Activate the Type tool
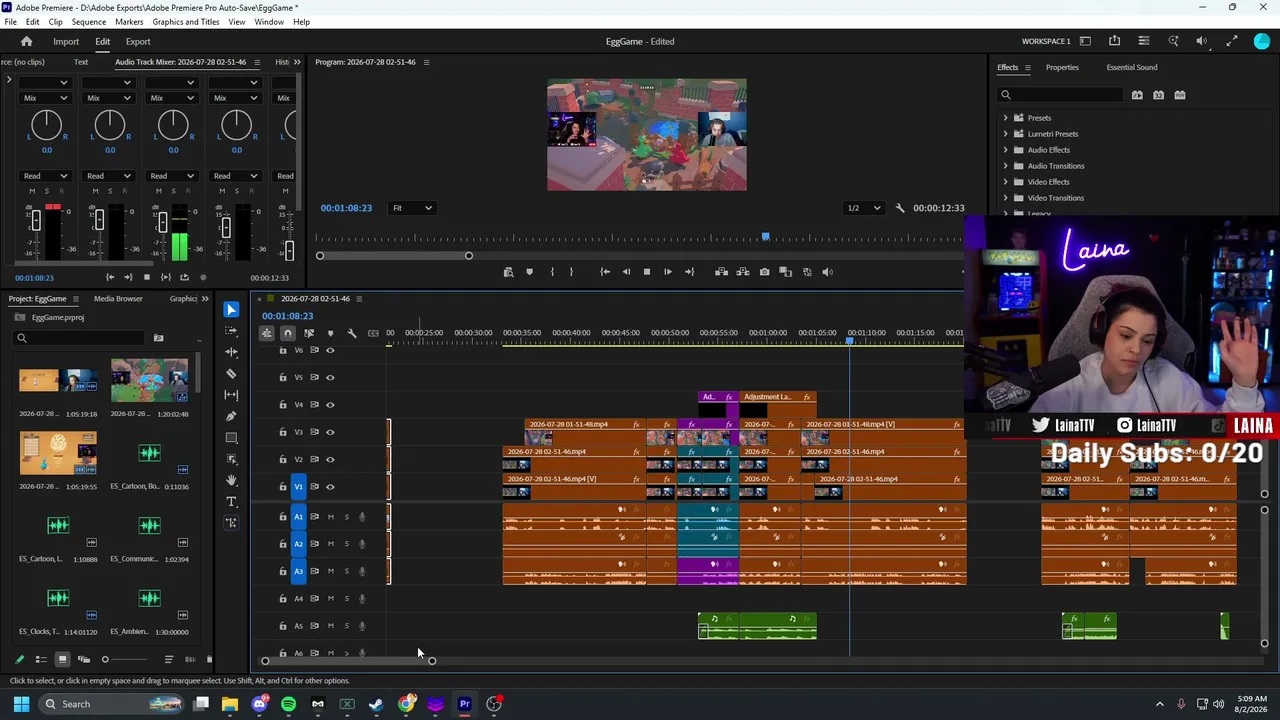Viewport: 1280px width, 720px height. tap(231, 502)
